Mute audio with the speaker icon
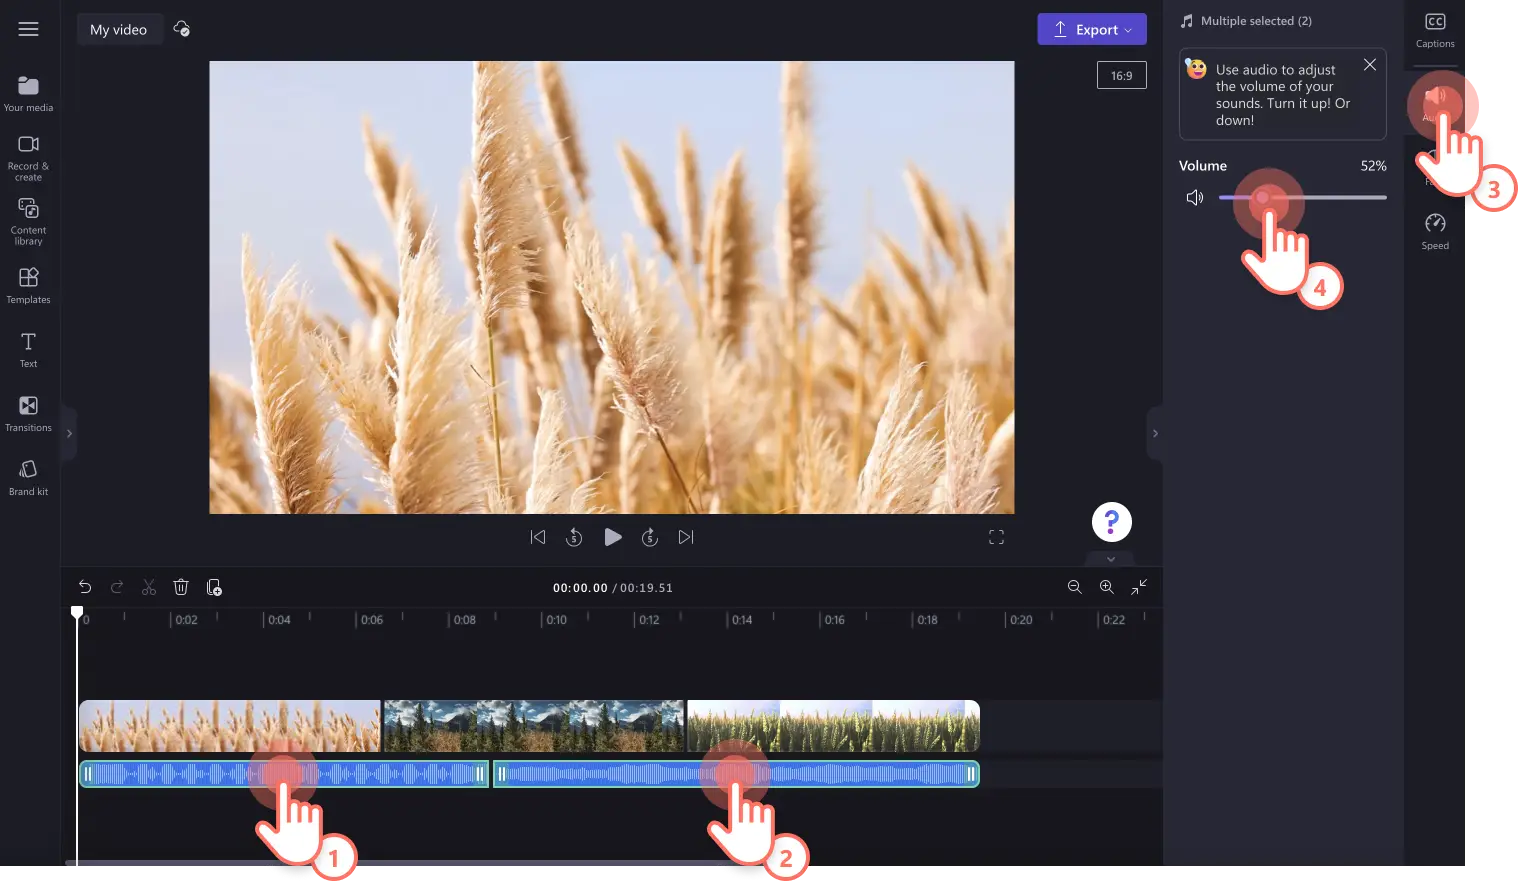 pos(1195,197)
